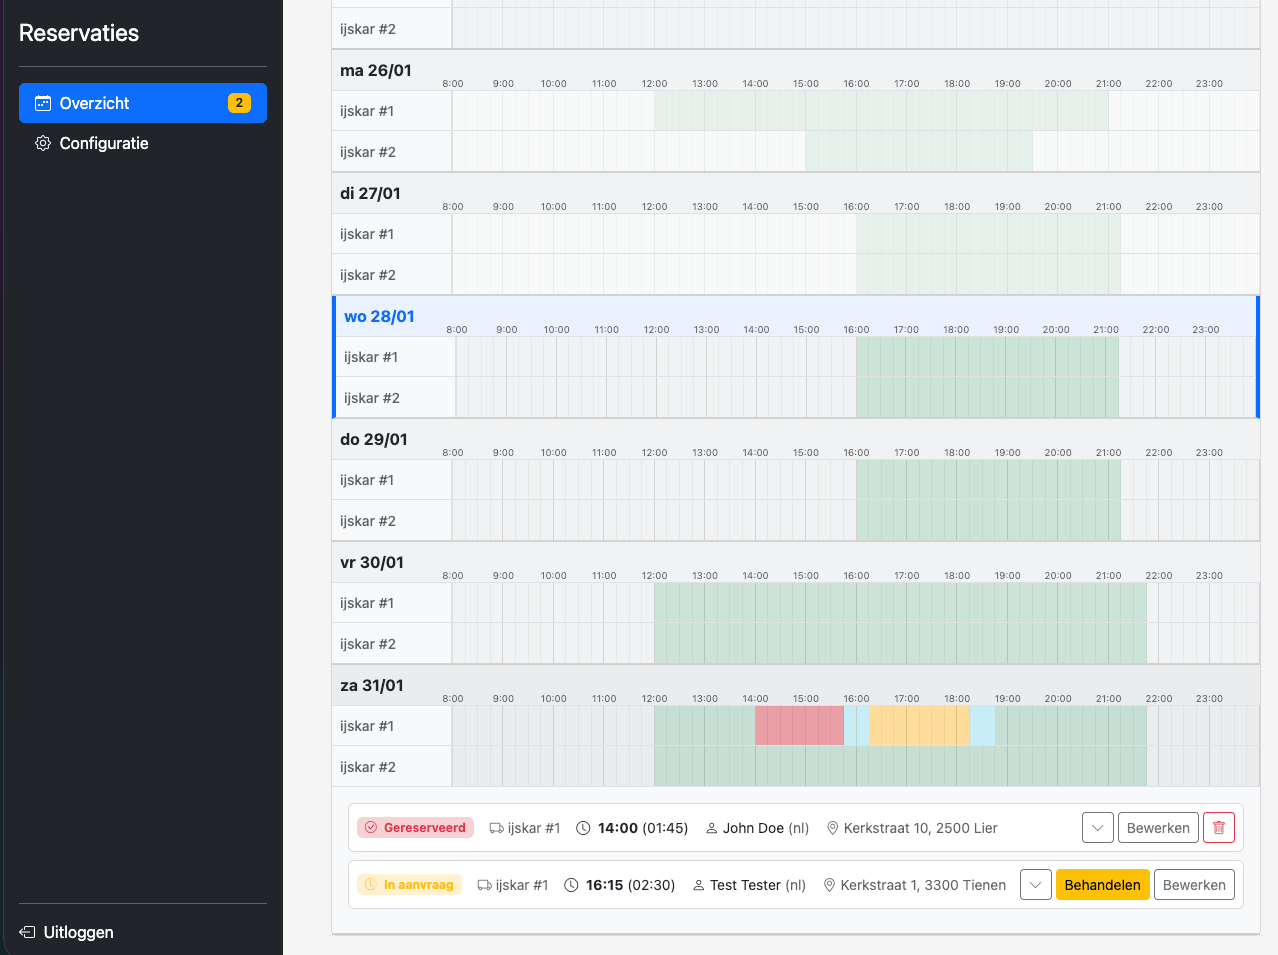Click the Test Tester (nl) name
Screen dimensions: 1278x955
[758, 885]
